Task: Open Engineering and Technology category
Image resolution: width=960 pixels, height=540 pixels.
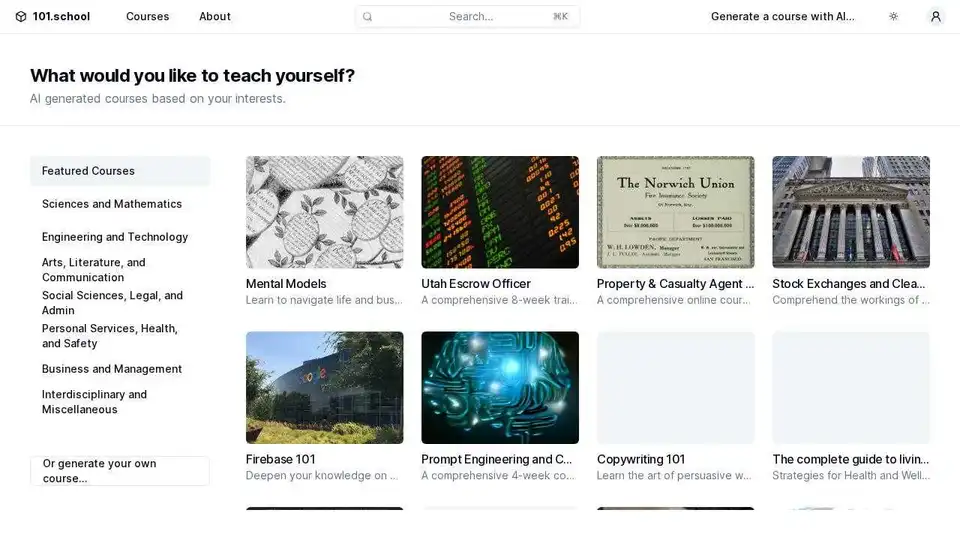Action: coord(115,237)
